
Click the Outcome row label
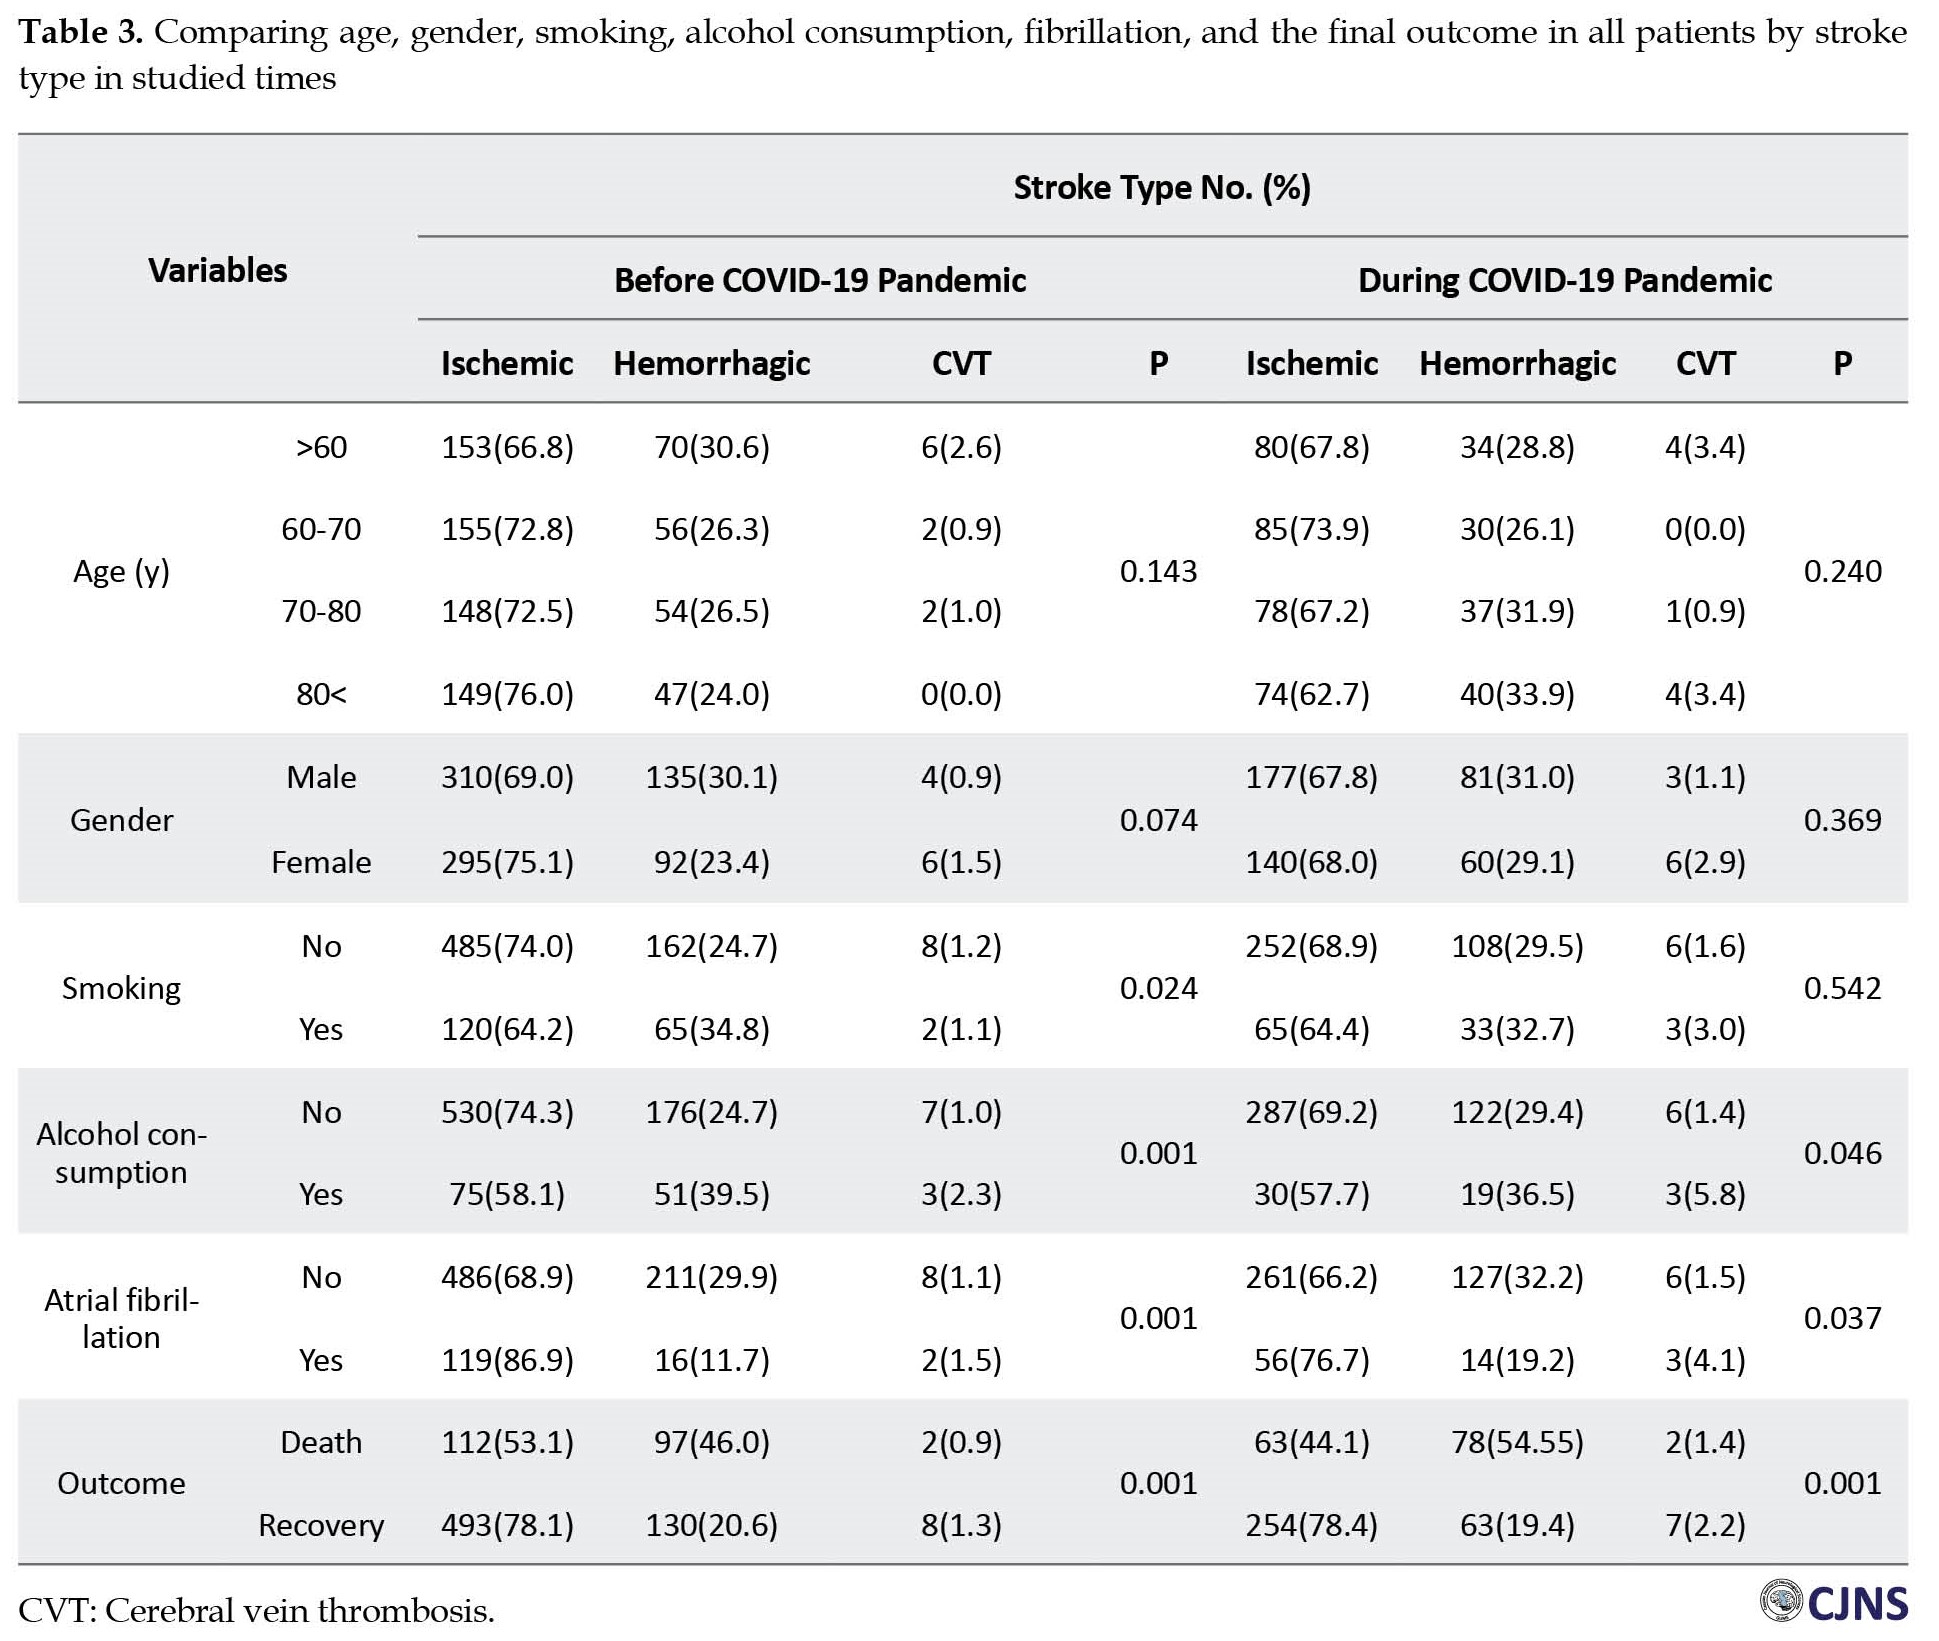[121, 1483]
